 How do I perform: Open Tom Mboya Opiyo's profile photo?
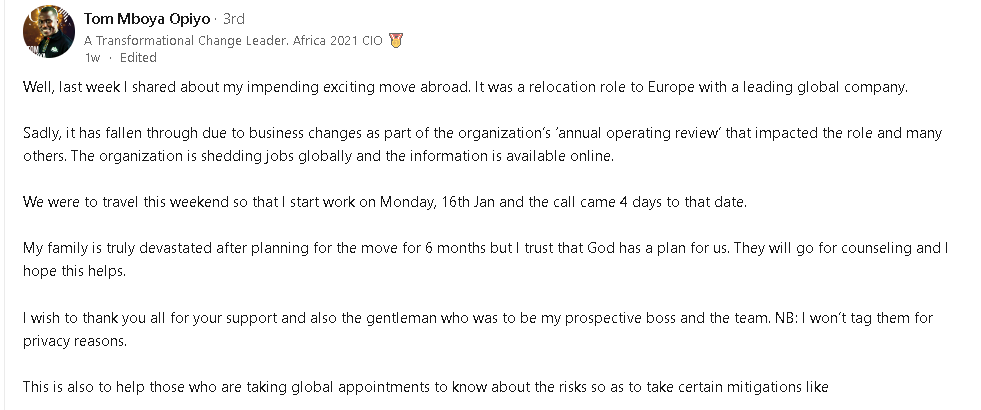coord(49,31)
